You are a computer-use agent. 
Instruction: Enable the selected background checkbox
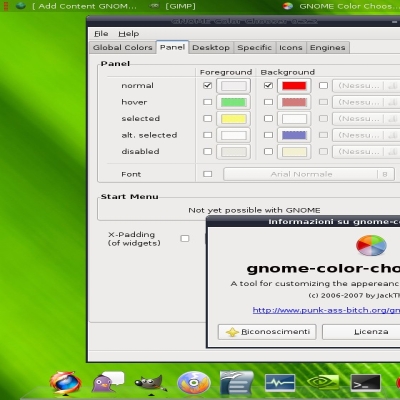tap(268, 118)
